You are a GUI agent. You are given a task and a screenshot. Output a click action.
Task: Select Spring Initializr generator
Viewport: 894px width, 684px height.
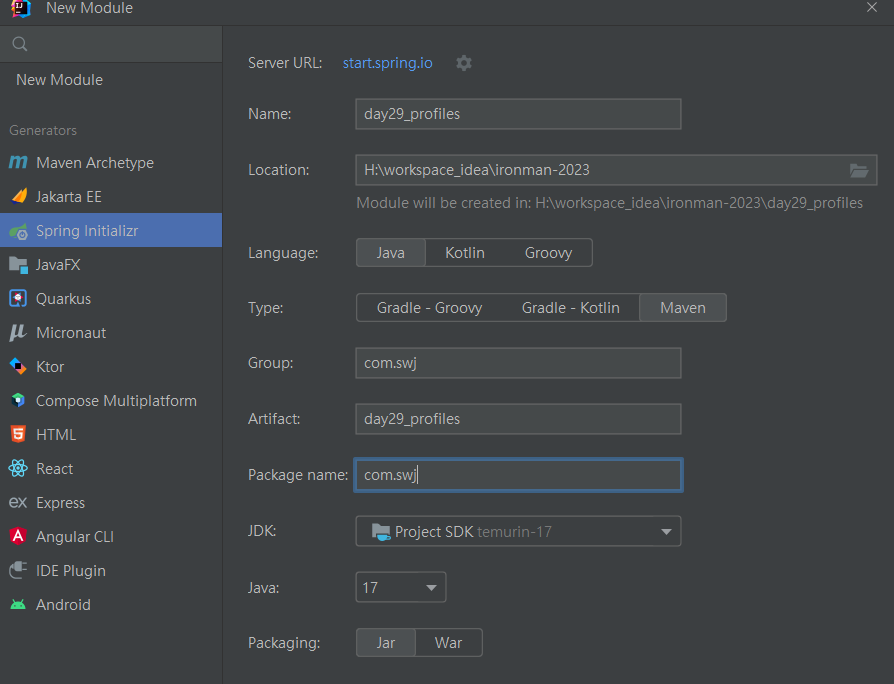coord(111,230)
